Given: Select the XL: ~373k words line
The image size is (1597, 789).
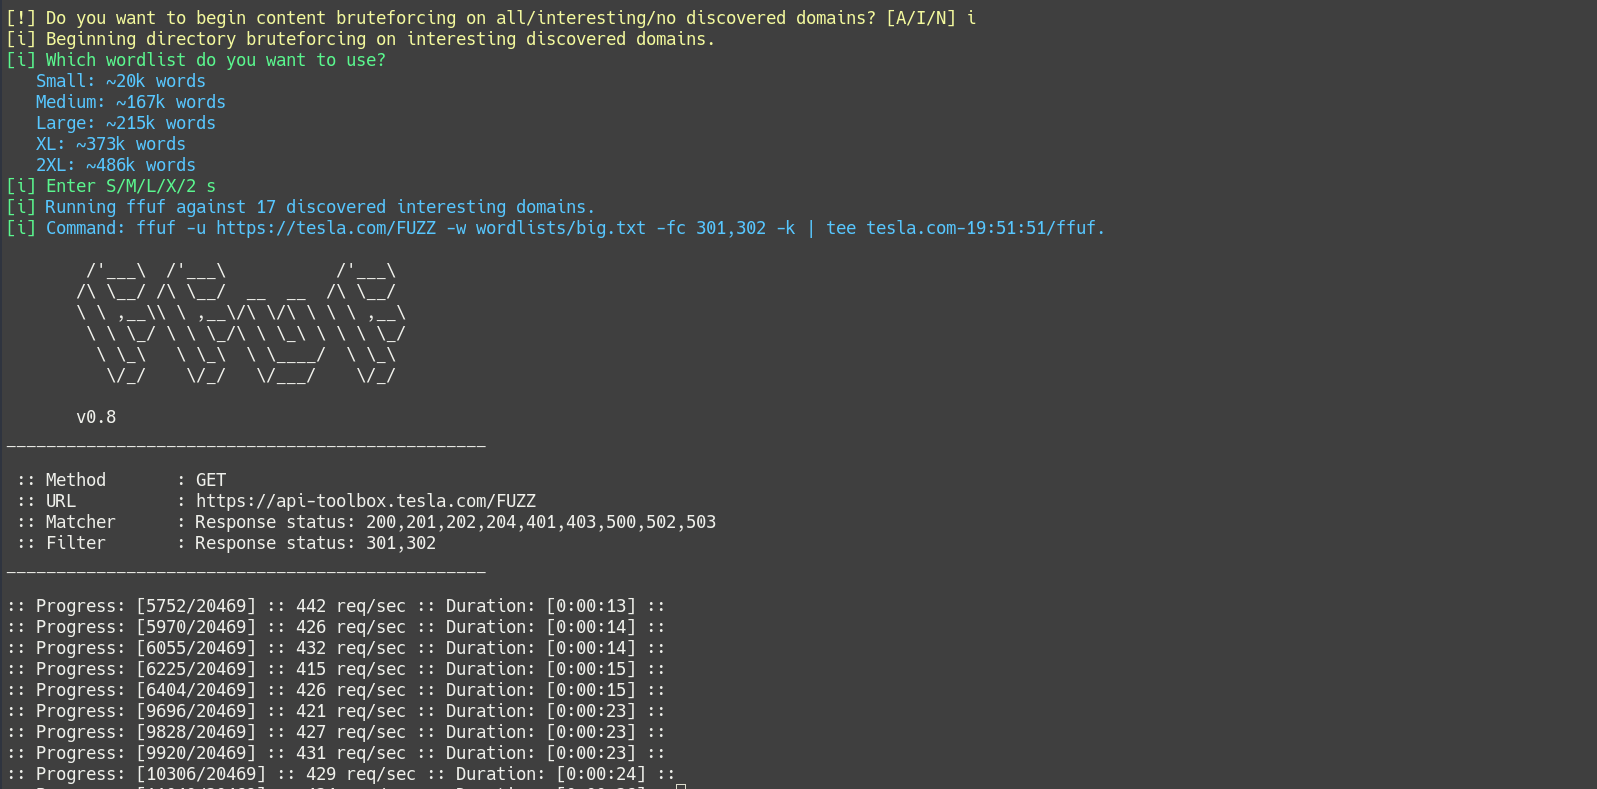Looking at the screenshot, I should (x=111, y=144).
